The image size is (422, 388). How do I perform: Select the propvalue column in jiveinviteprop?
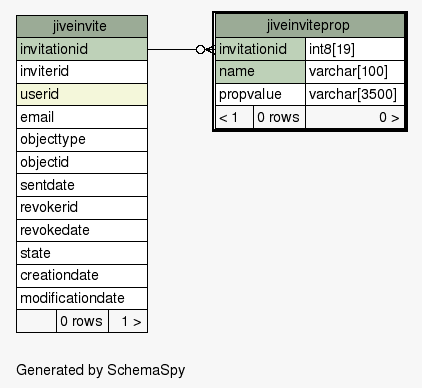pyautogui.click(x=260, y=94)
